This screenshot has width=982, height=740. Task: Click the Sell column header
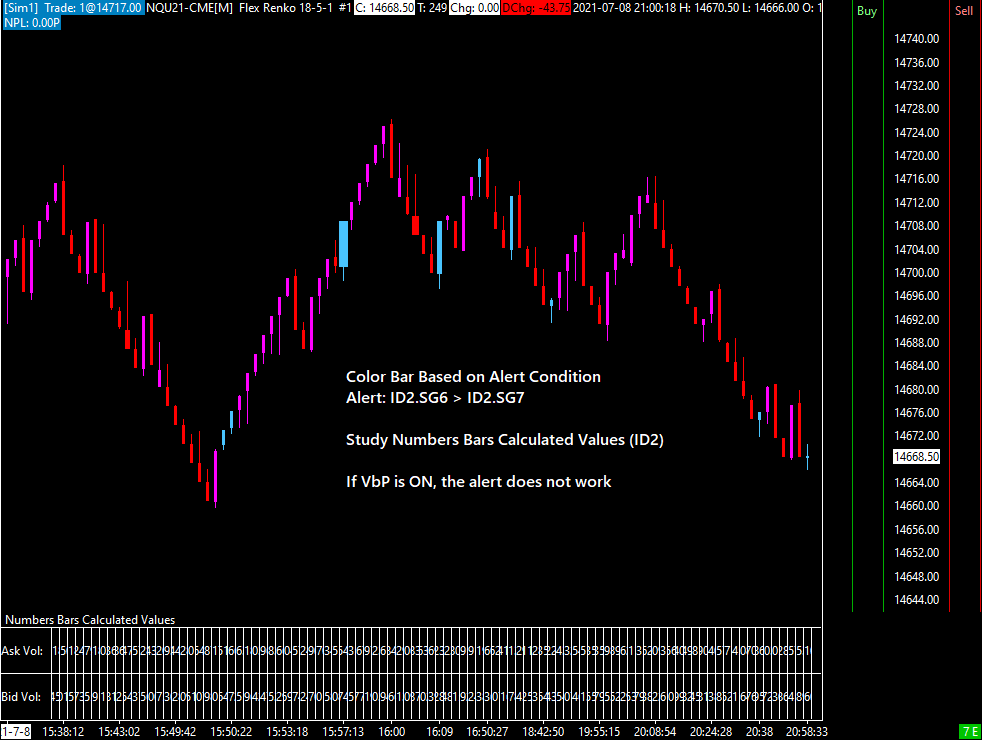click(x=964, y=11)
